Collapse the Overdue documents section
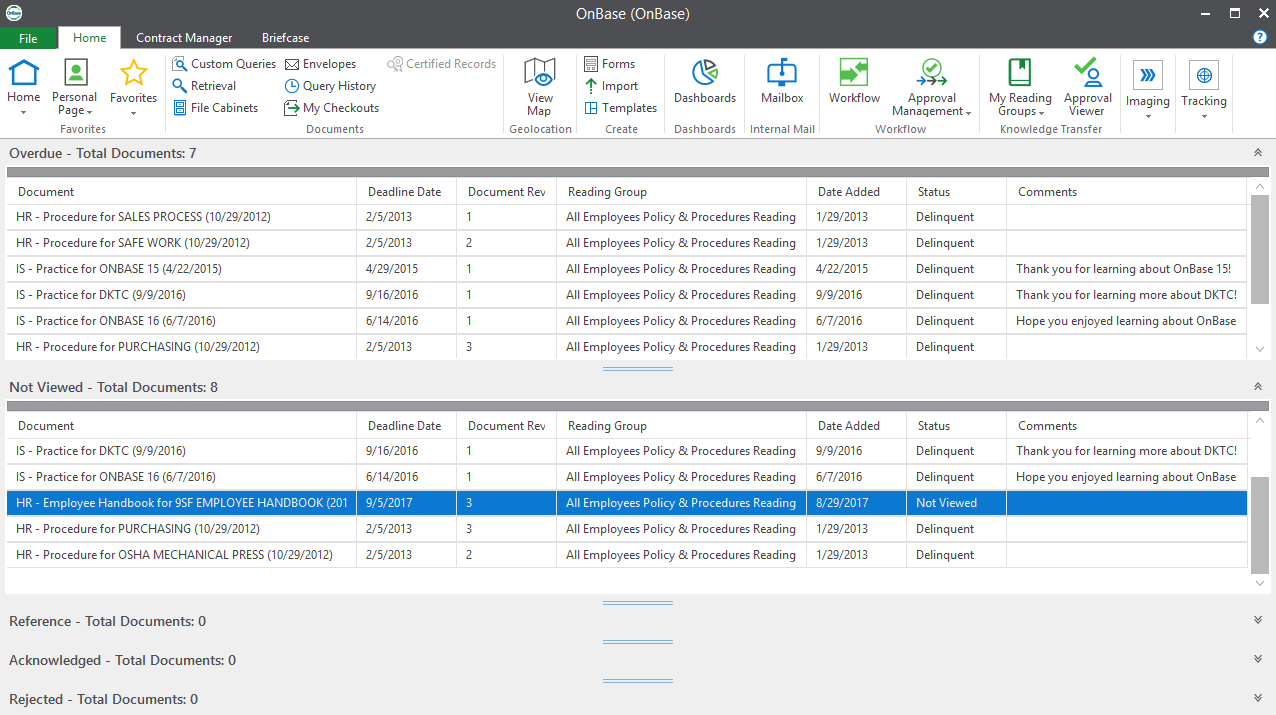Screen dimensions: 1276x715 coord(1257,153)
